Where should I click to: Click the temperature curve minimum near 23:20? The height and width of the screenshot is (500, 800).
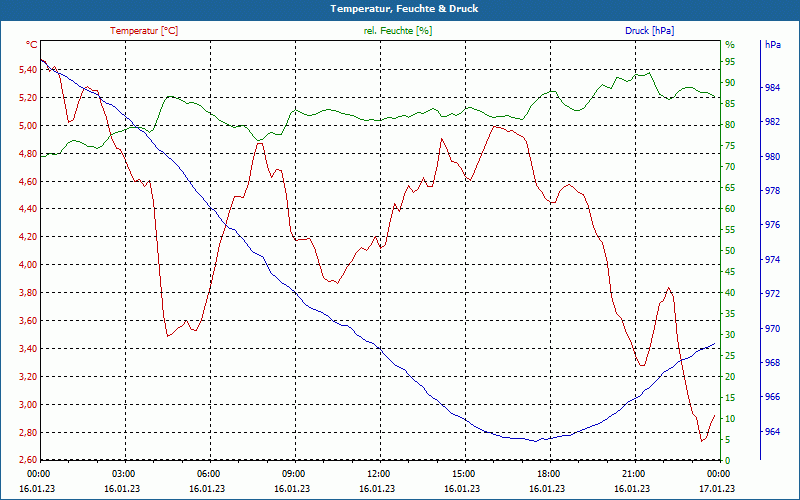point(702,441)
